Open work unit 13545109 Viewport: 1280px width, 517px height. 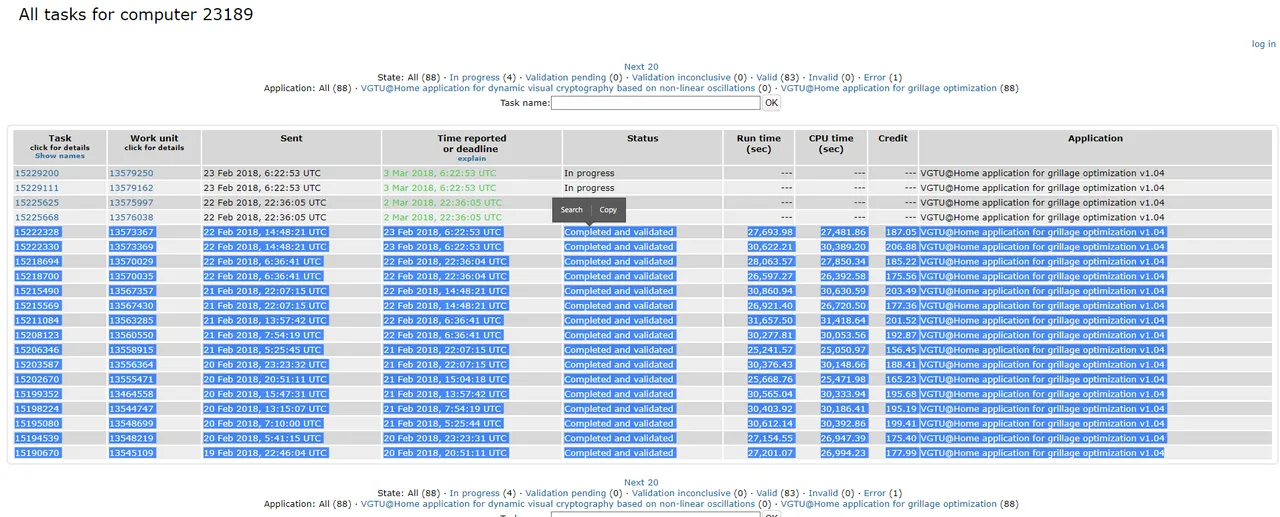131,453
